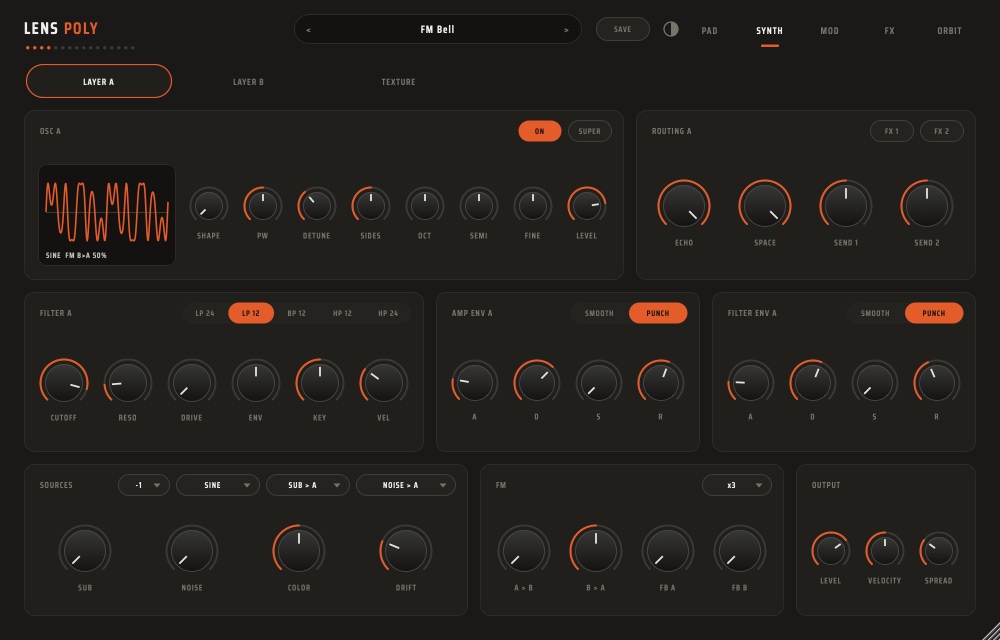
Task: Set Filter Env A to SMOOTH
Action: point(875,313)
